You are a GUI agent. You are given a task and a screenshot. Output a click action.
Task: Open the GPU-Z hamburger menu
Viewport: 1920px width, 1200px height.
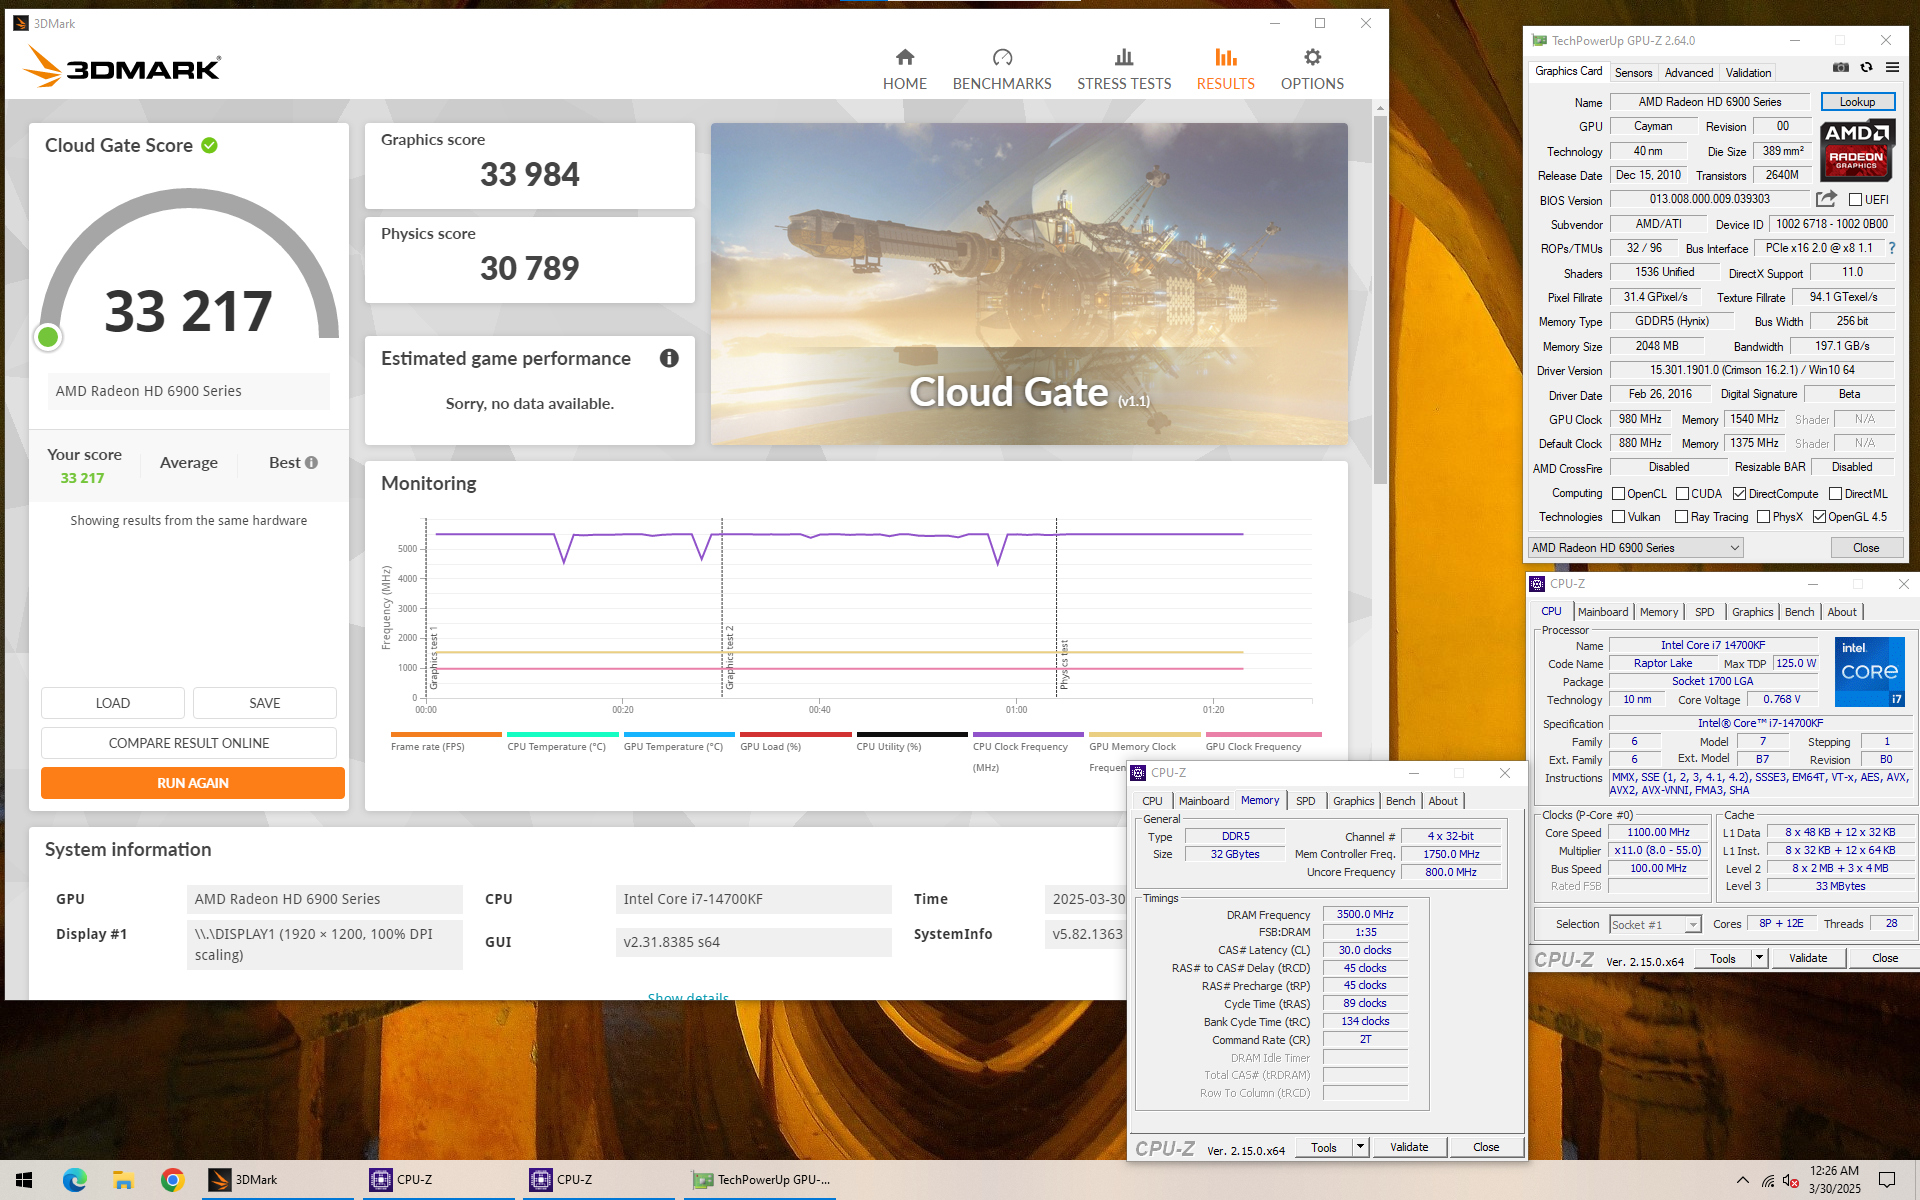1892,67
